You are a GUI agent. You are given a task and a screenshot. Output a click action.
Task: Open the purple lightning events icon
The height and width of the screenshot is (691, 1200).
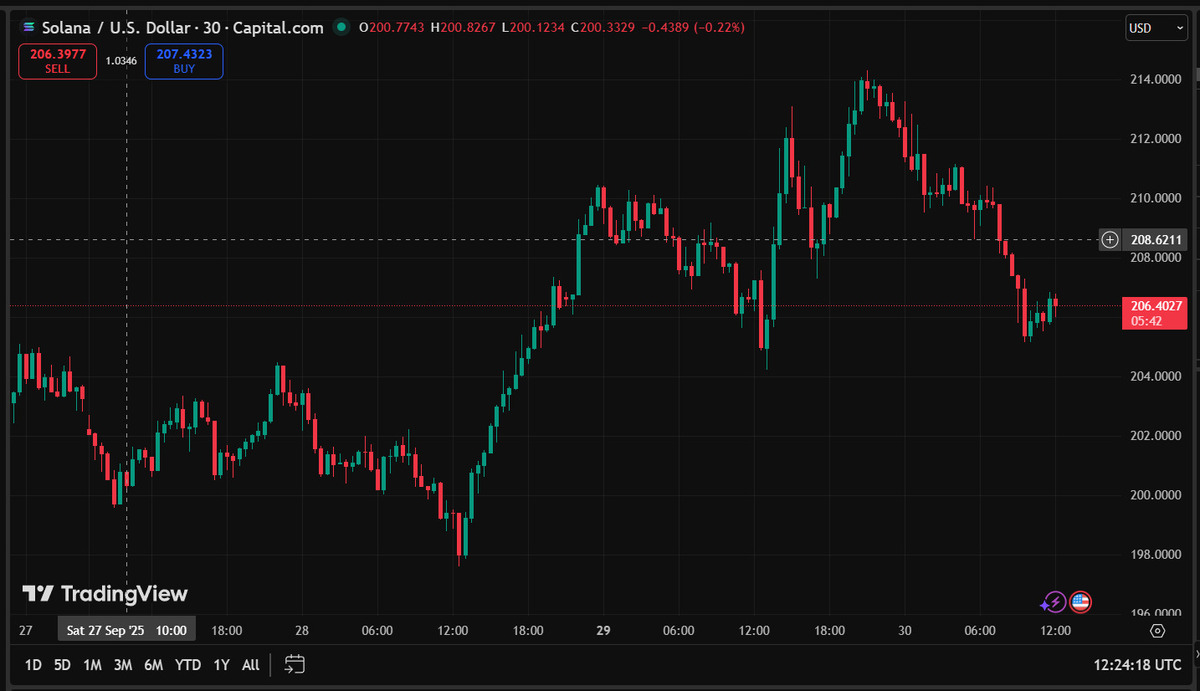1053,602
